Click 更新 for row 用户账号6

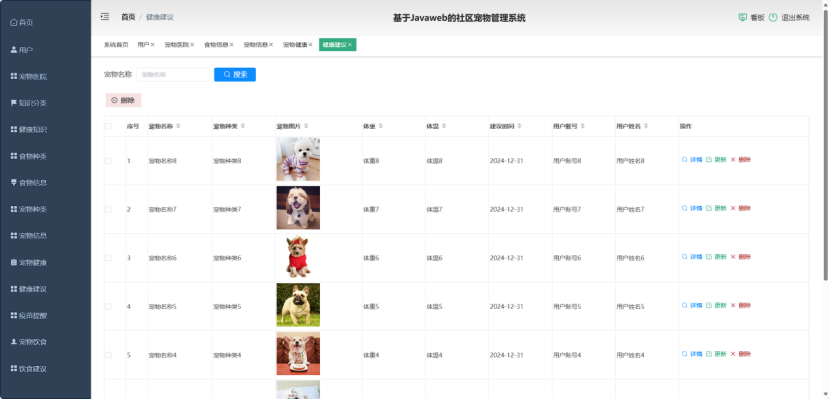716,257
